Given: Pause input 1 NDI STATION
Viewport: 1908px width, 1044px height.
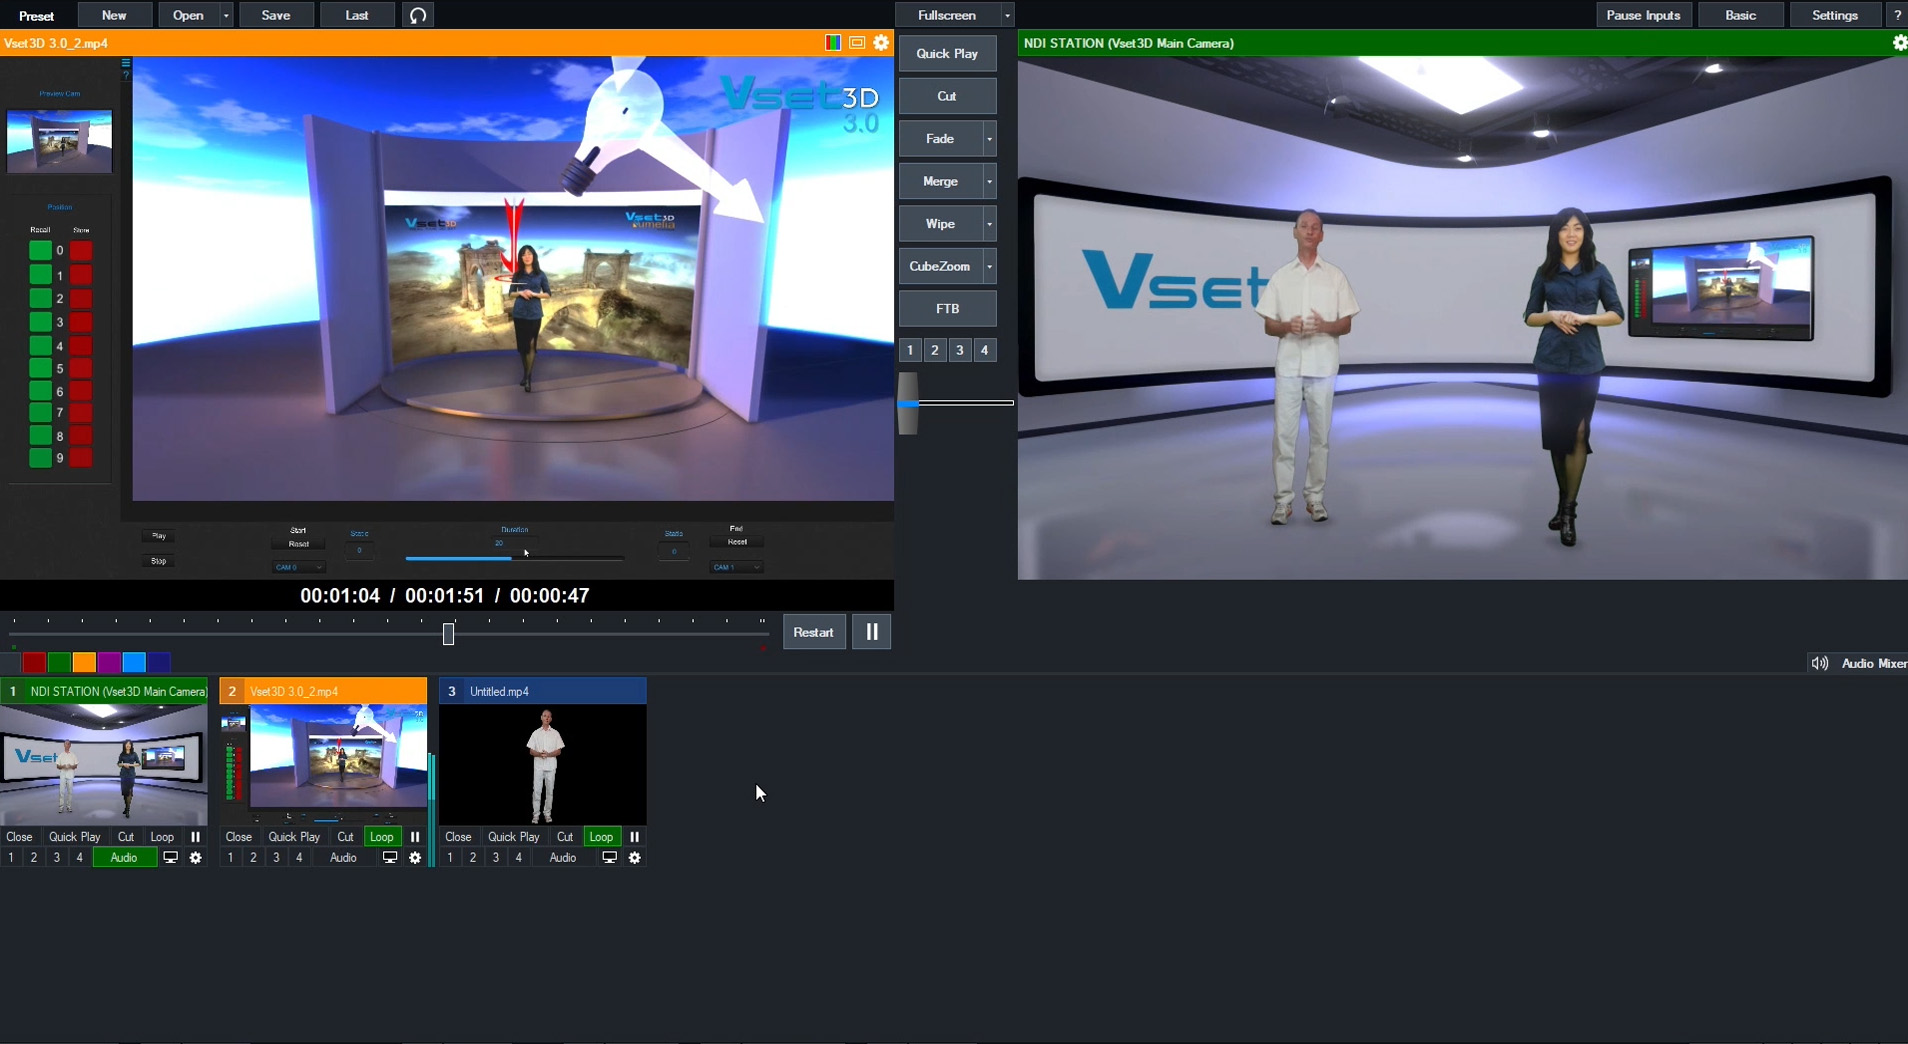Looking at the screenshot, I should [196, 837].
